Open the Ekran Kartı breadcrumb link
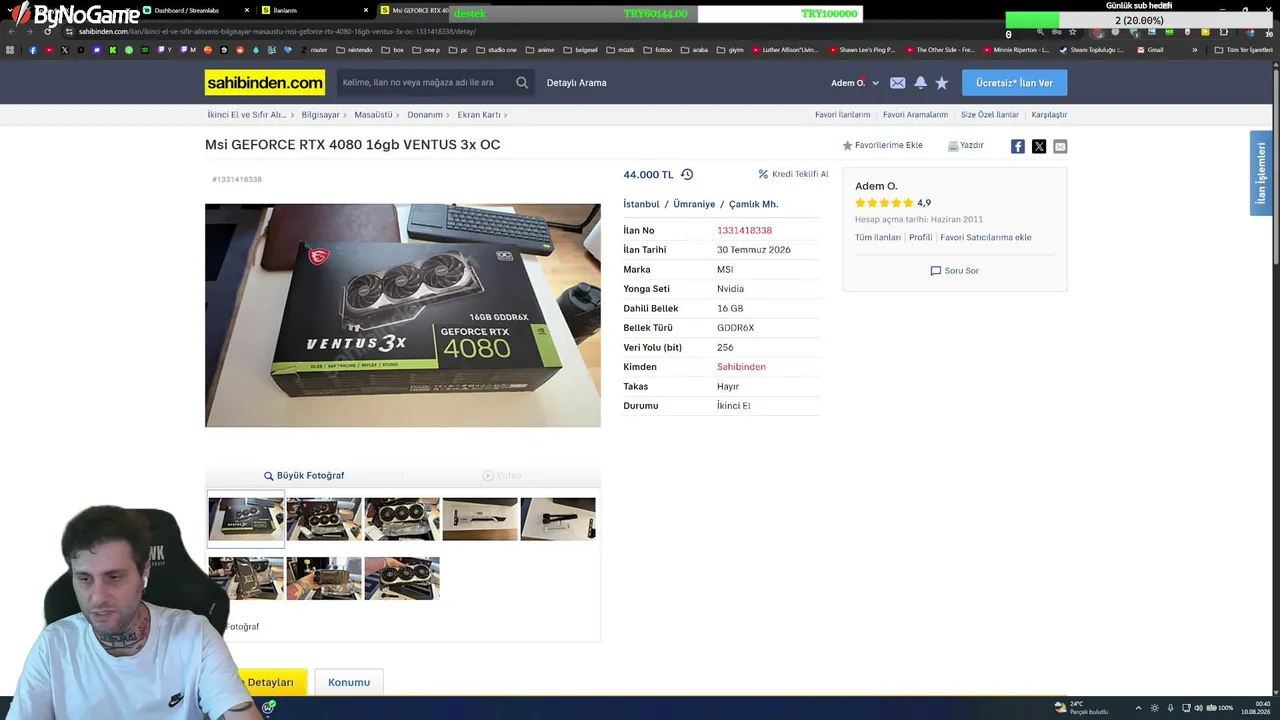 tap(479, 115)
